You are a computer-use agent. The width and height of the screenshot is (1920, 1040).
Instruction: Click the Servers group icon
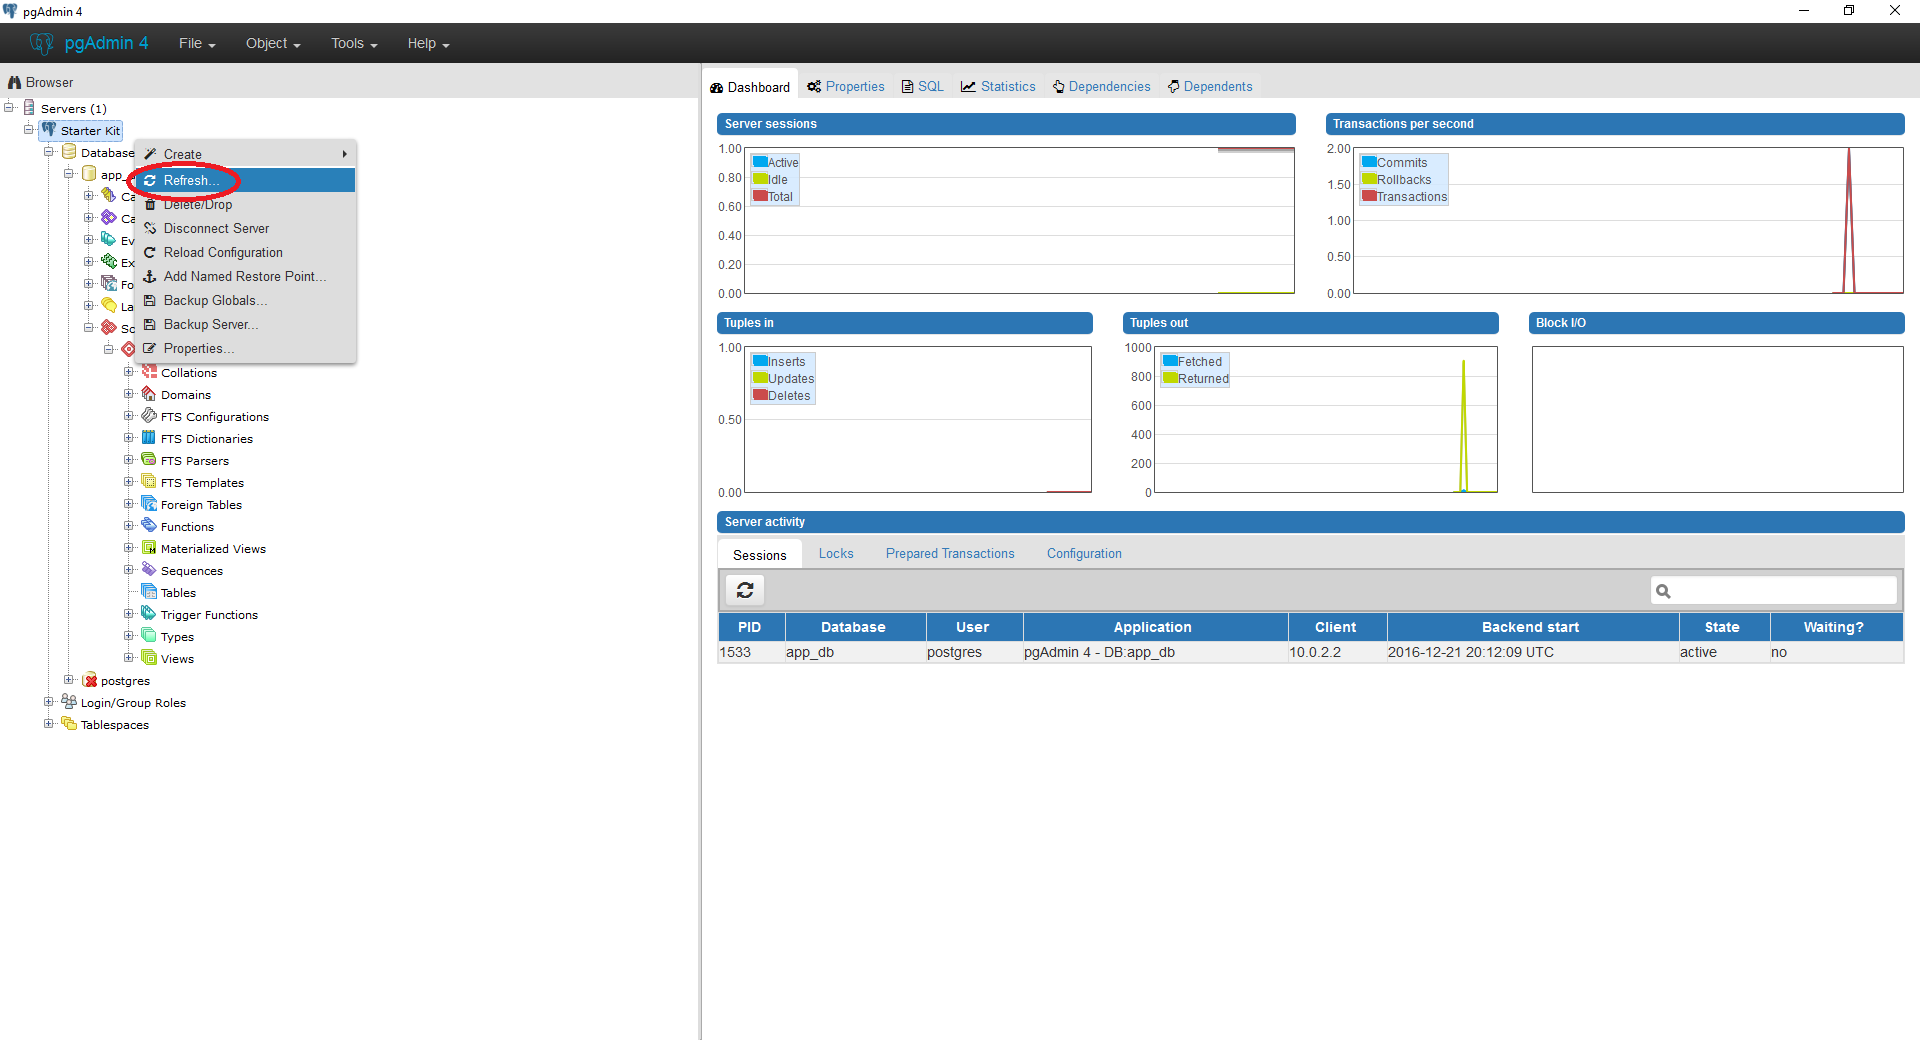coord(29,107)
